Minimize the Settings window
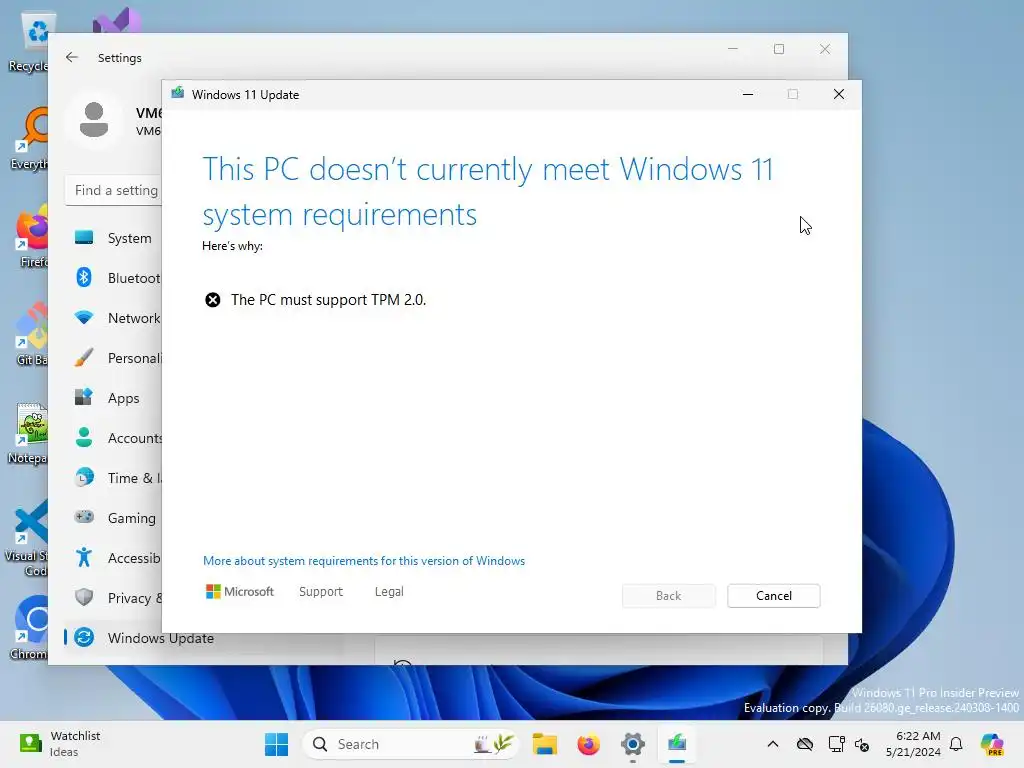The image size is (1024, 768). [x=733, y=49]
